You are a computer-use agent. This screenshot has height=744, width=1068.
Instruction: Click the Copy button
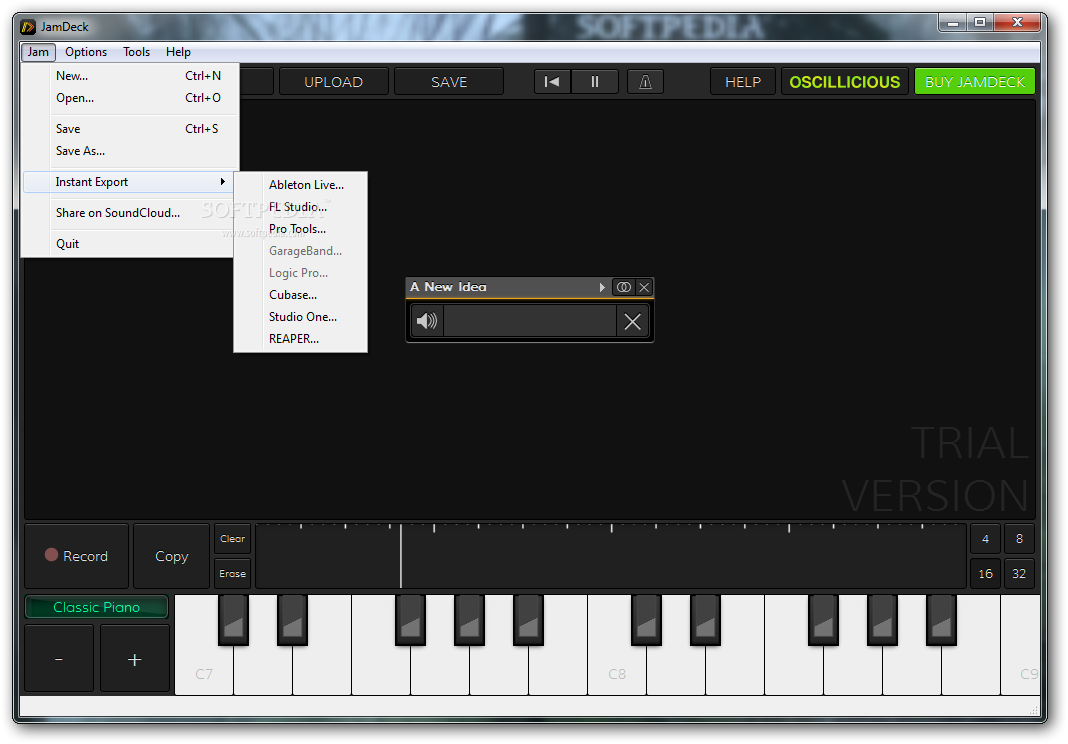point(172,556)
